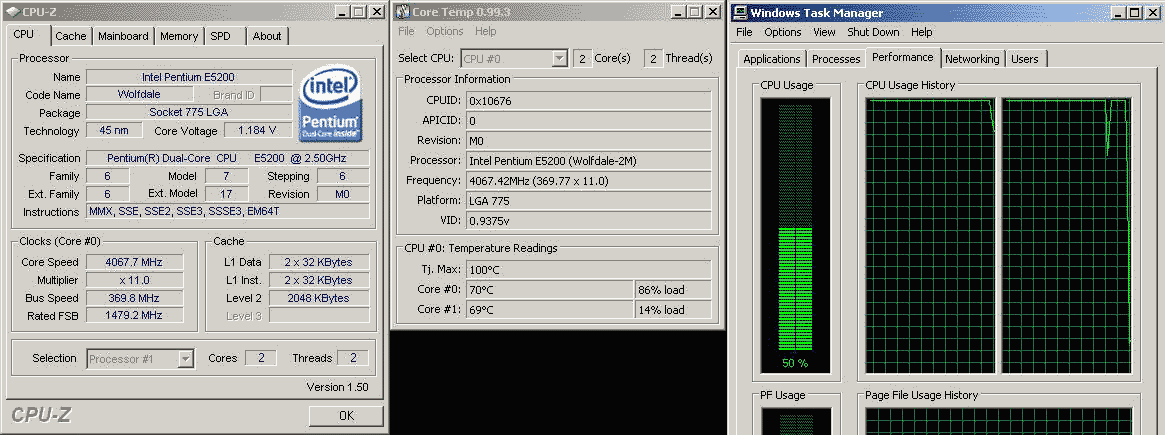Screen dimensions: 1165x435
Task: Click the 14% load value for Core #1
Action: pyautogui.click(x=673, y=309)
